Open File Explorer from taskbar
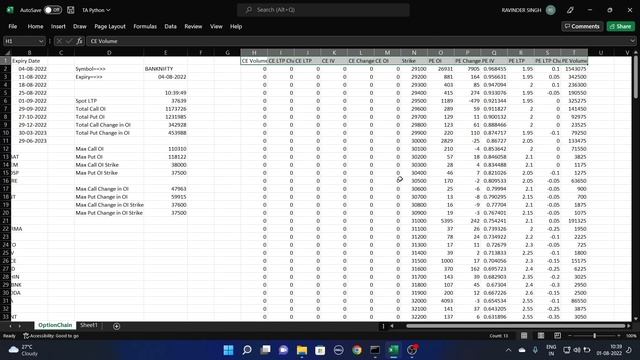The width and height of the screenshot is (640, 360). [x=302, y=350]
